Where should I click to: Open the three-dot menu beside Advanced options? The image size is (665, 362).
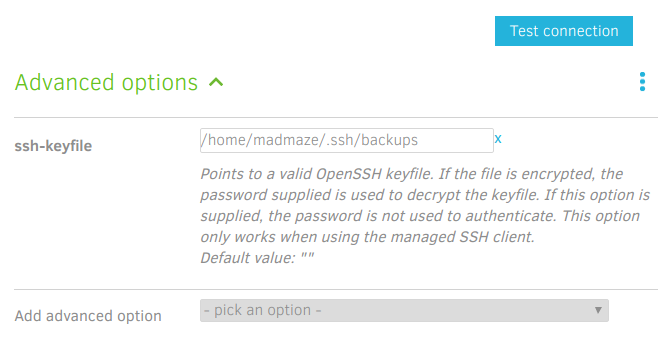coord(642,81)
